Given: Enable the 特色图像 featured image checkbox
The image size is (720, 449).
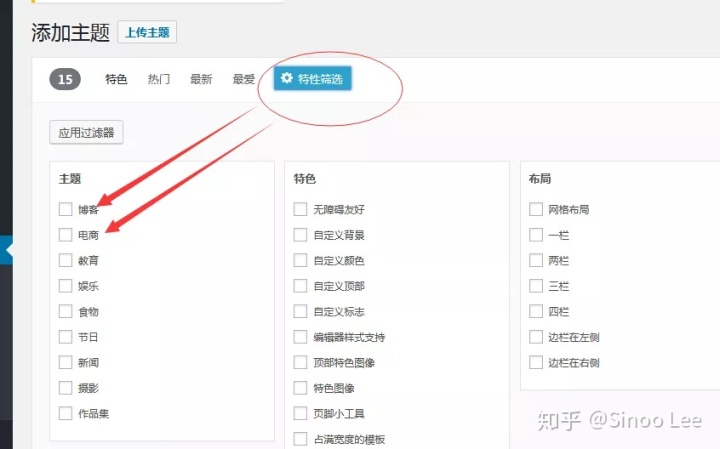Looking at the screenshot, I should [300, 388].
